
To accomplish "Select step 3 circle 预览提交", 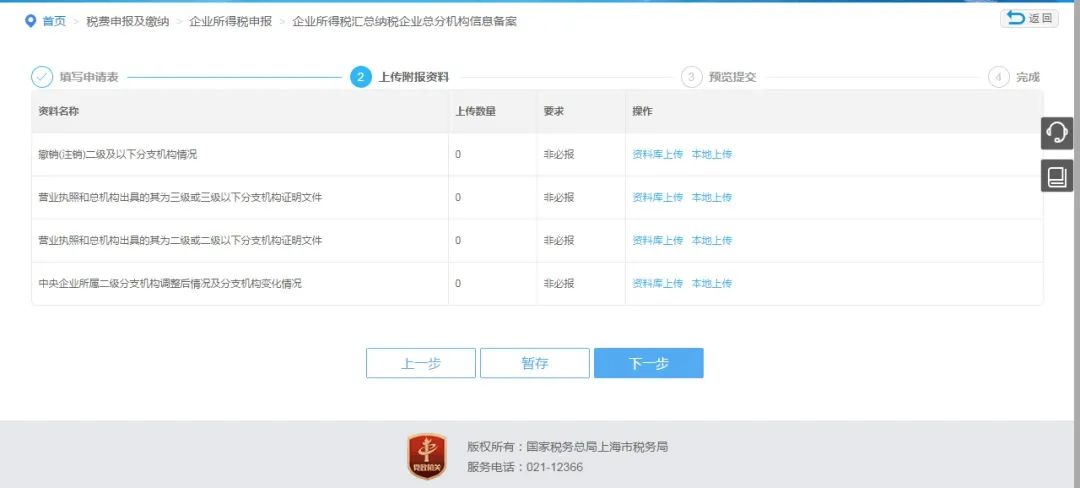I will point(692,76).
